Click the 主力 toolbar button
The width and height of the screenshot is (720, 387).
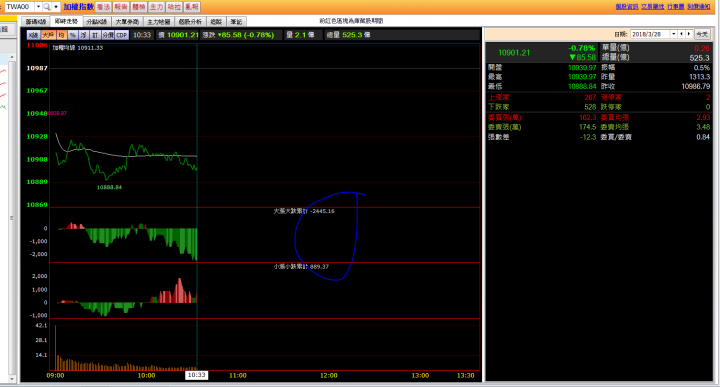click(x=157, y=7)
